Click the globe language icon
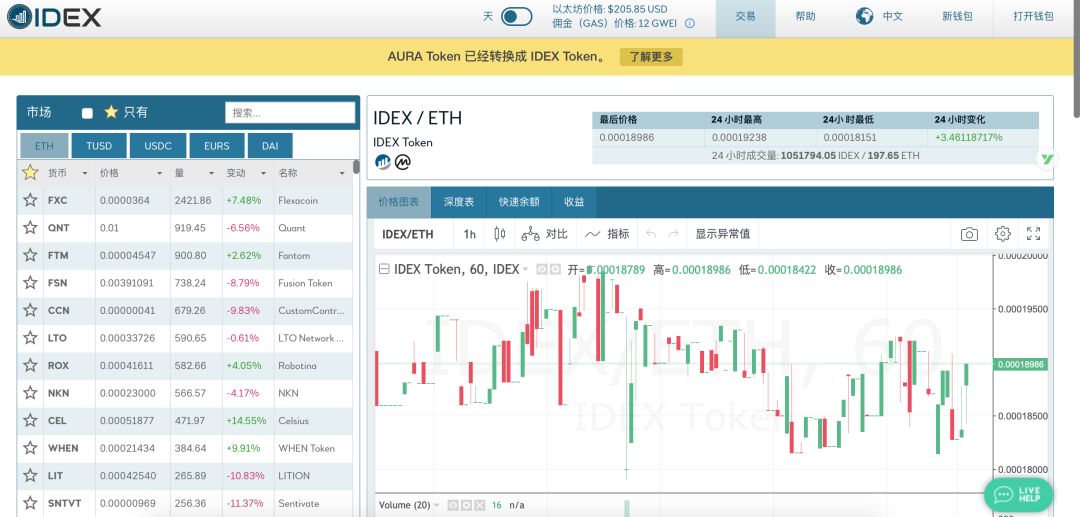This screenshot has width=1080, height=517. (864, 17)
